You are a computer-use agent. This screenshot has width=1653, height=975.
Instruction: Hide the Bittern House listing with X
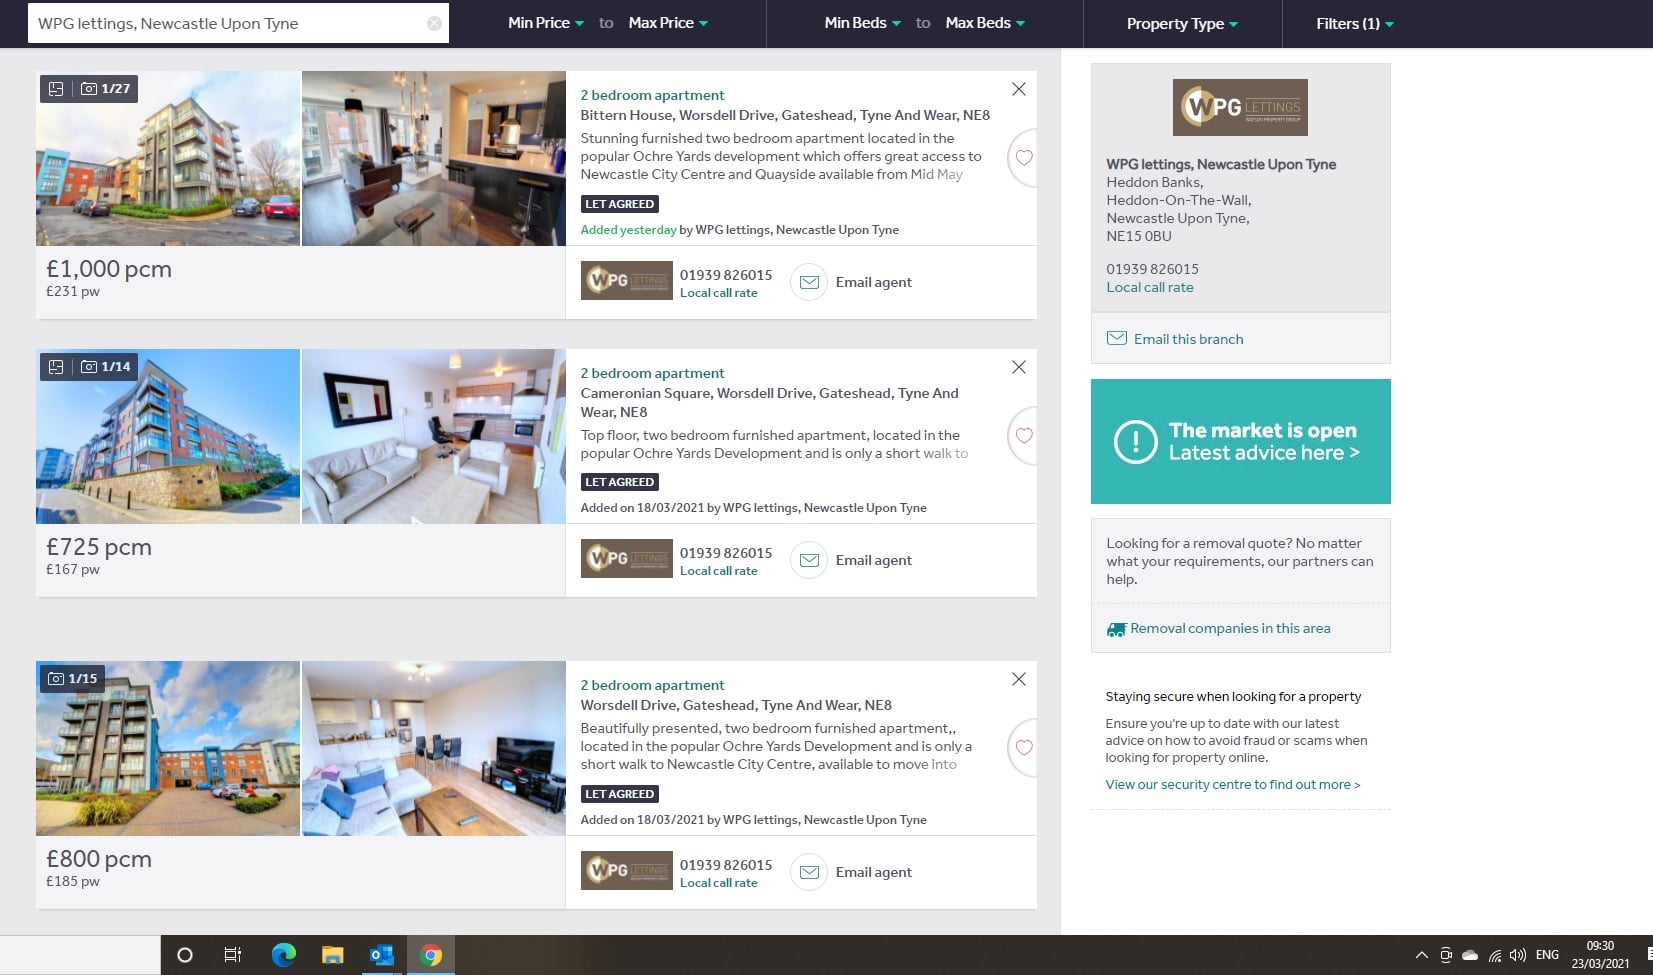[1018, 89]
